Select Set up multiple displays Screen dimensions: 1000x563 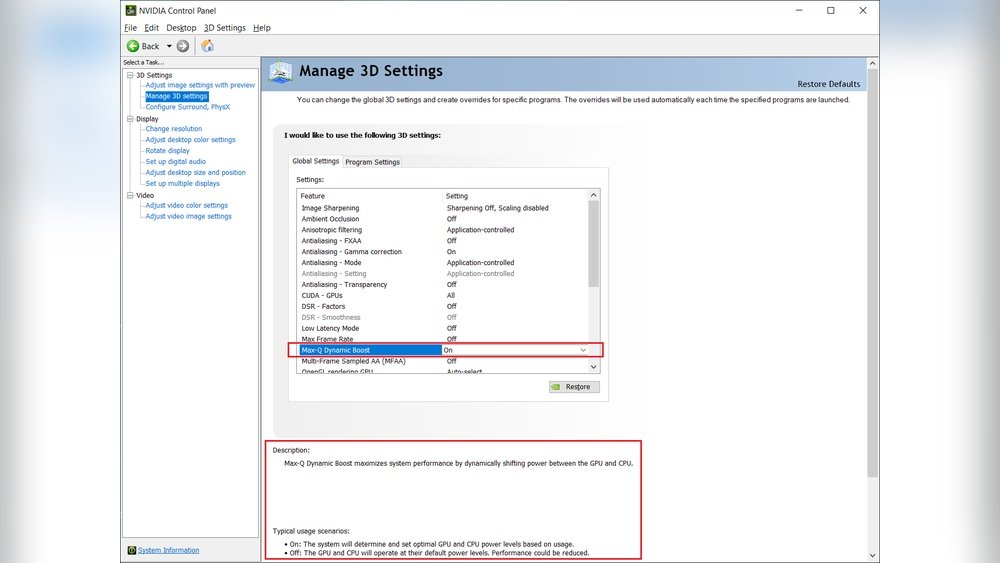[x=182, y=183]
